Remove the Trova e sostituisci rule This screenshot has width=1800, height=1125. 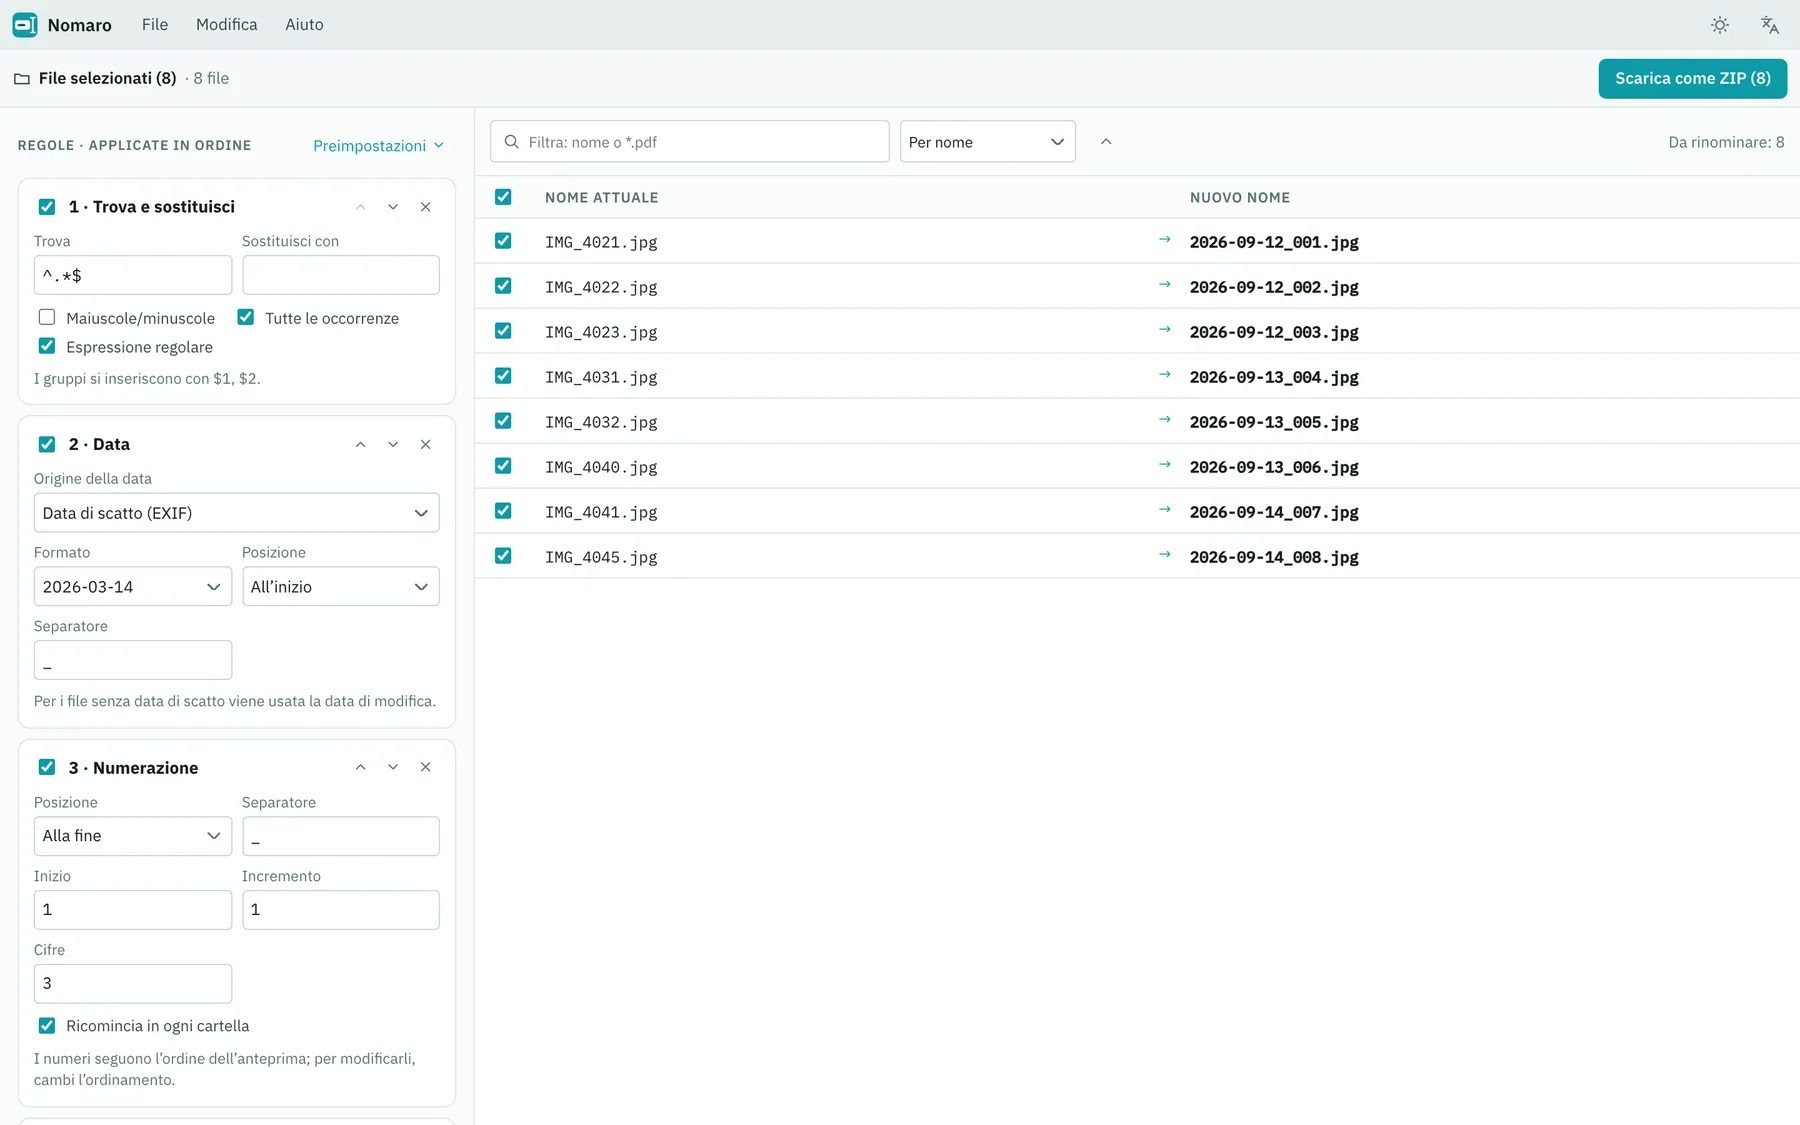(426, 207)
